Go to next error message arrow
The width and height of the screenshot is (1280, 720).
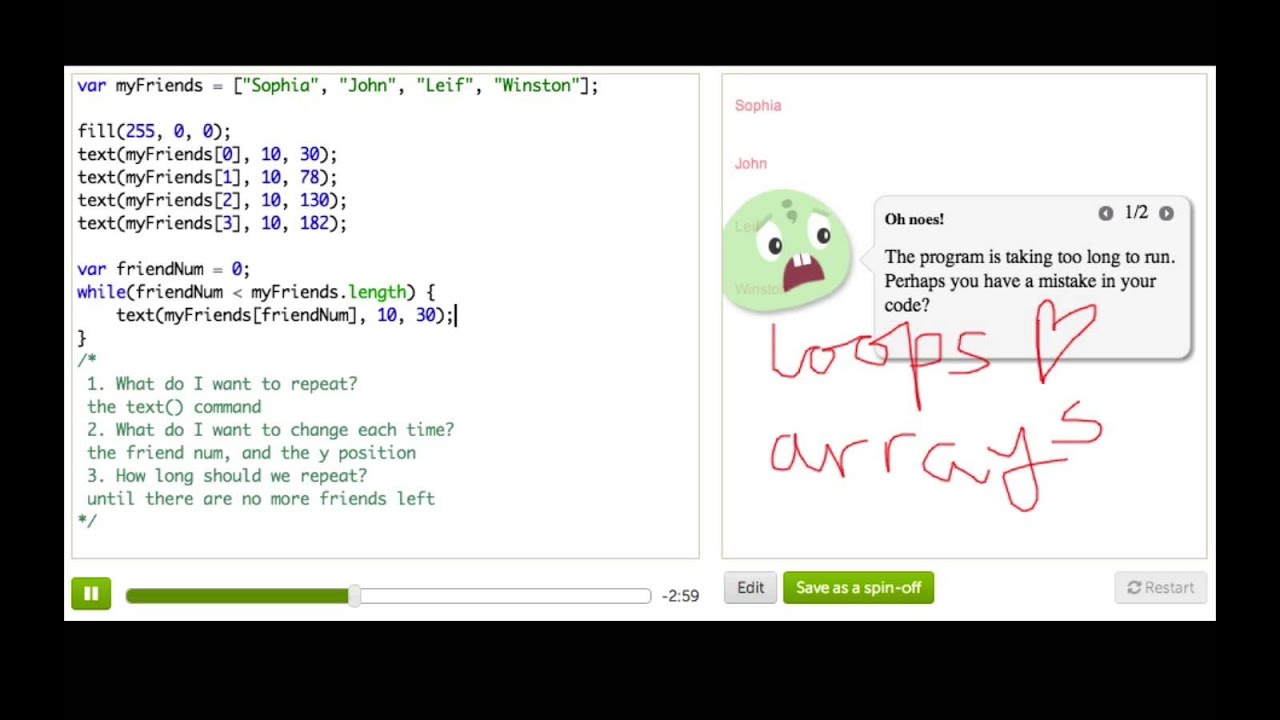pos(1166,213)
